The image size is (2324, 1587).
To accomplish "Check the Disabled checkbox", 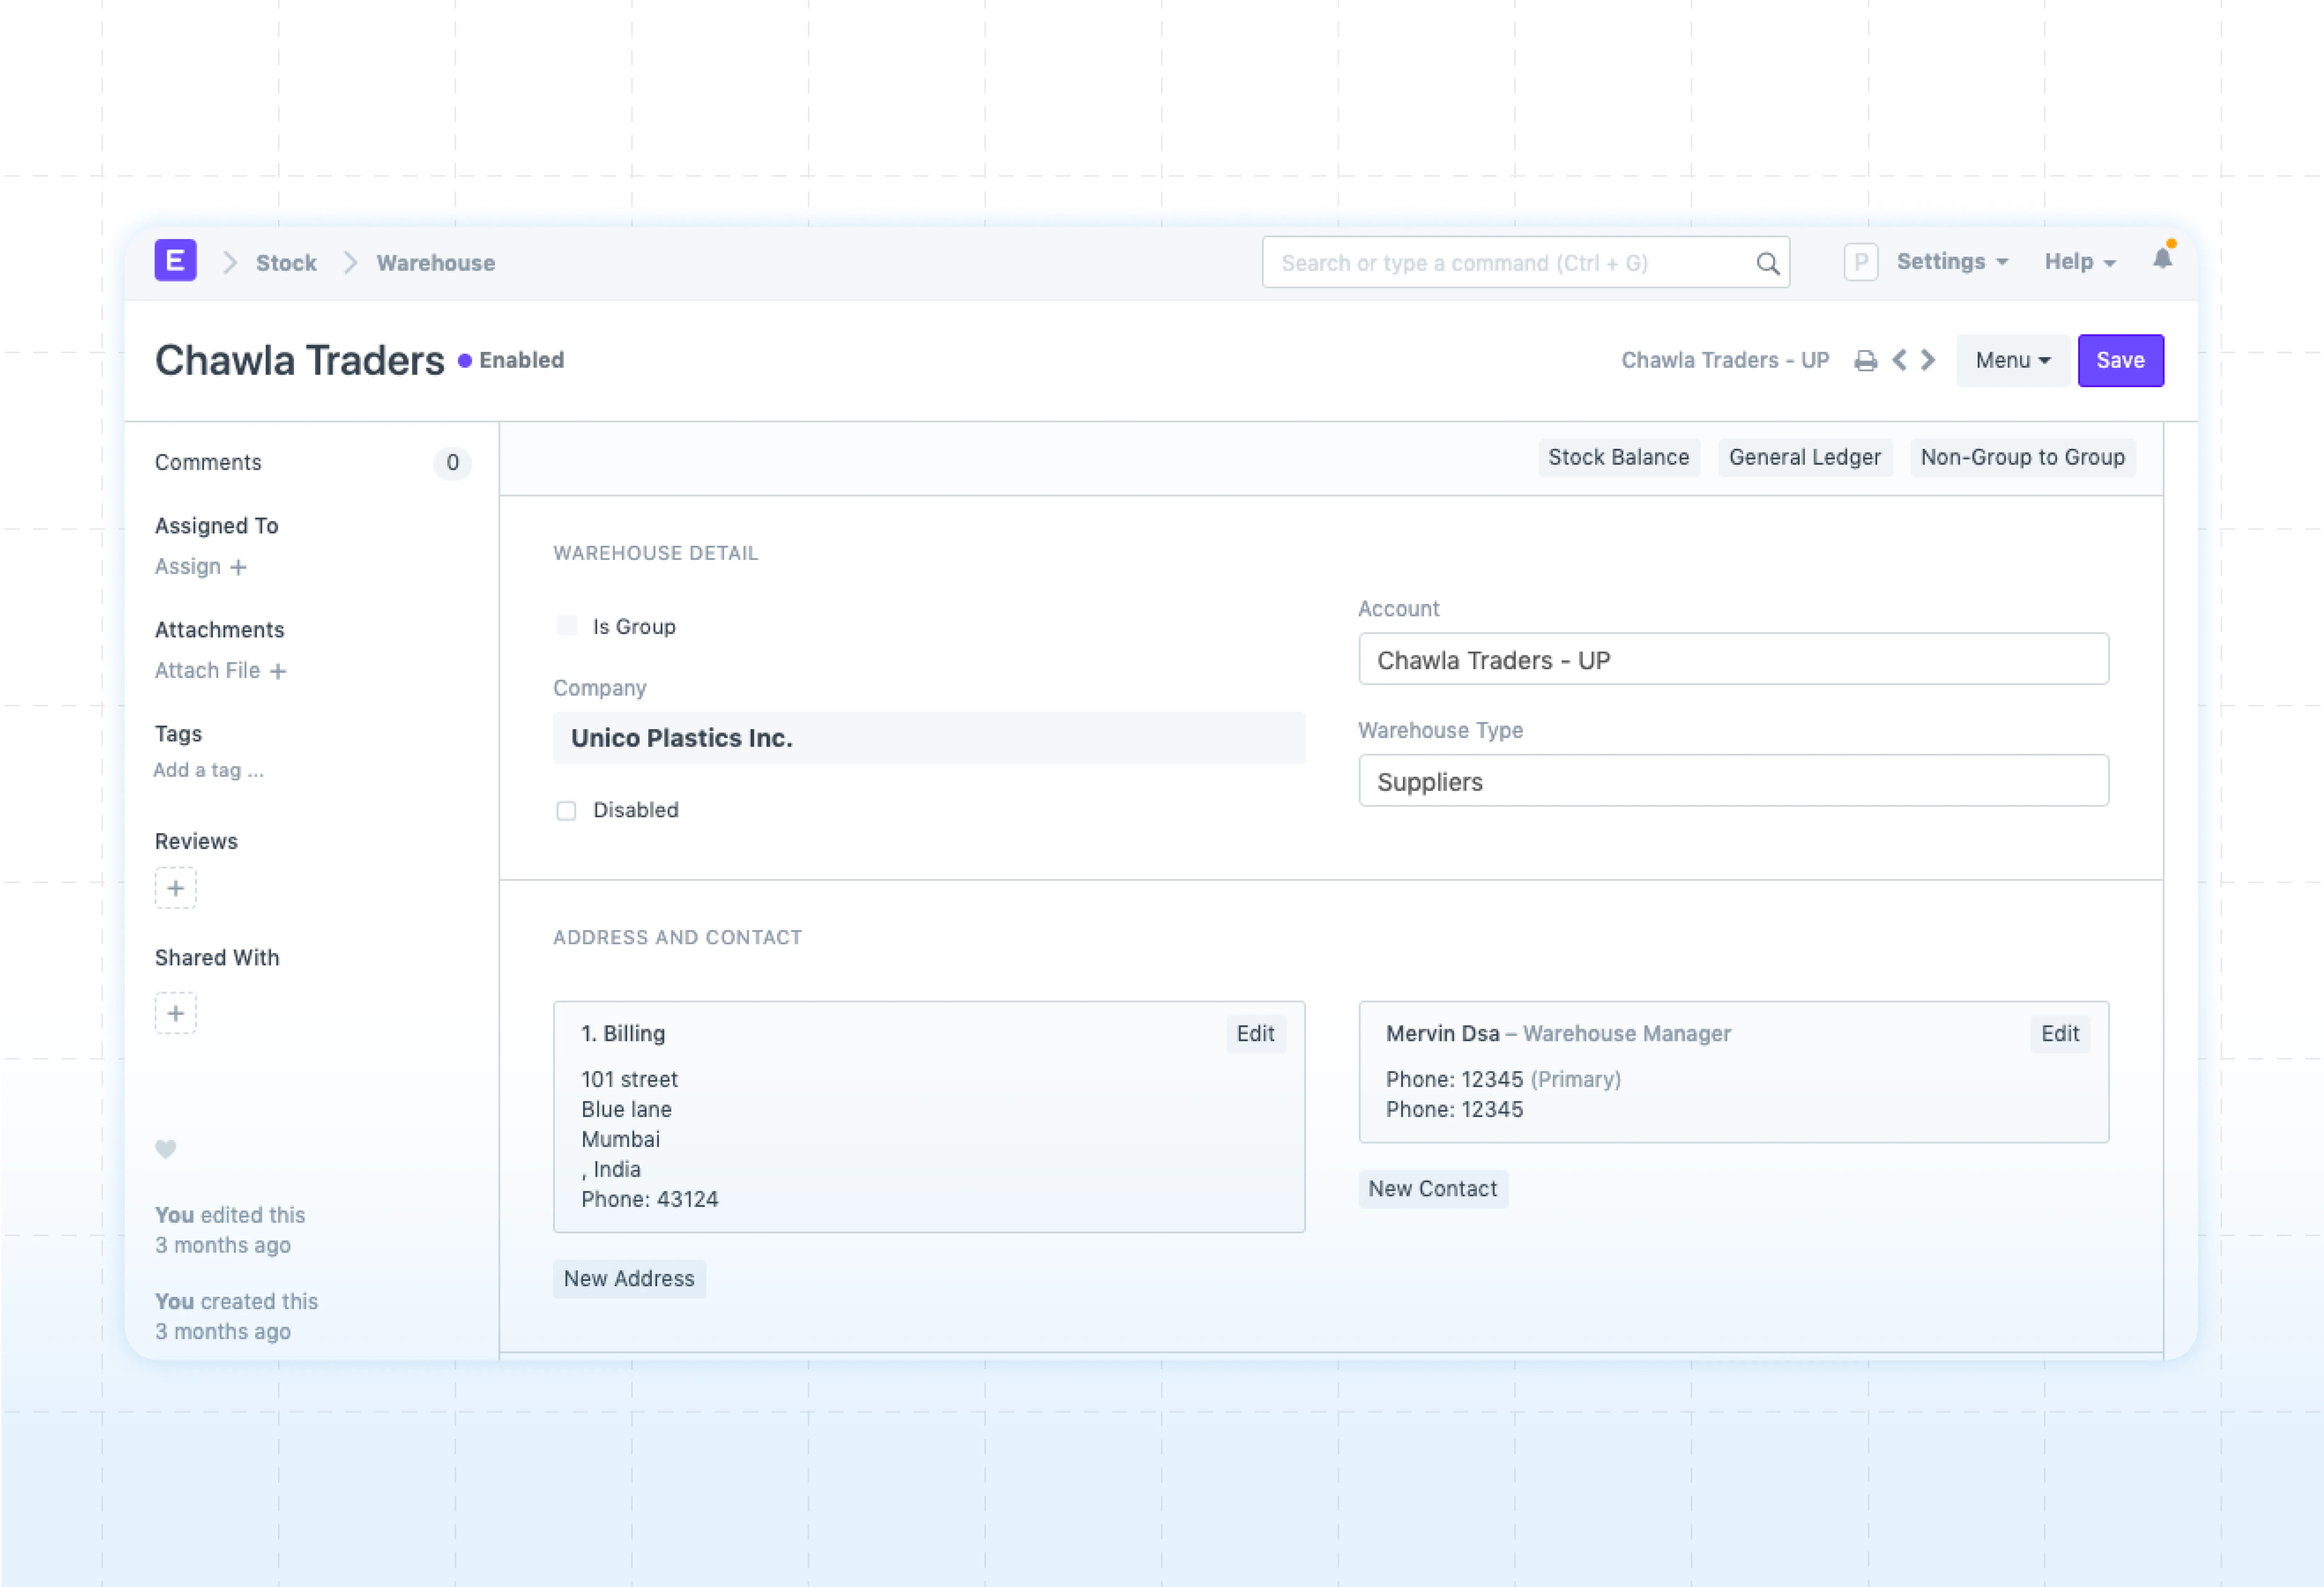I will pos(567,810).
